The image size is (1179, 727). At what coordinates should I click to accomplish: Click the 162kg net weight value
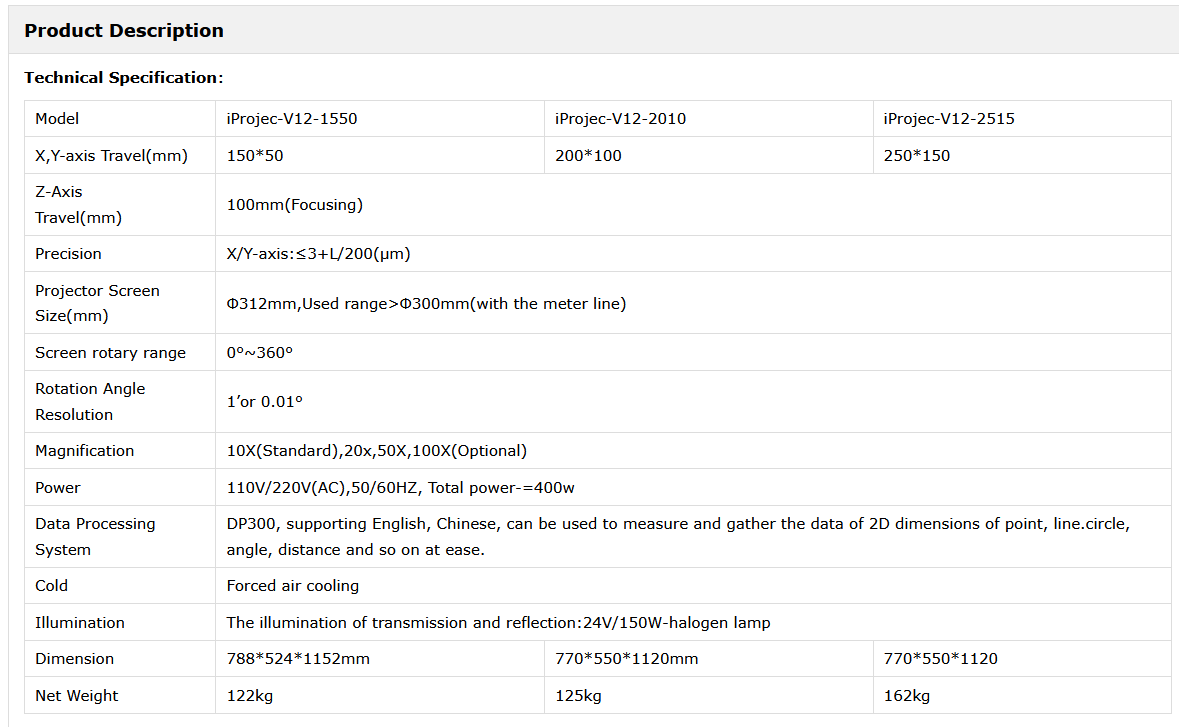(x=906, y=696)
